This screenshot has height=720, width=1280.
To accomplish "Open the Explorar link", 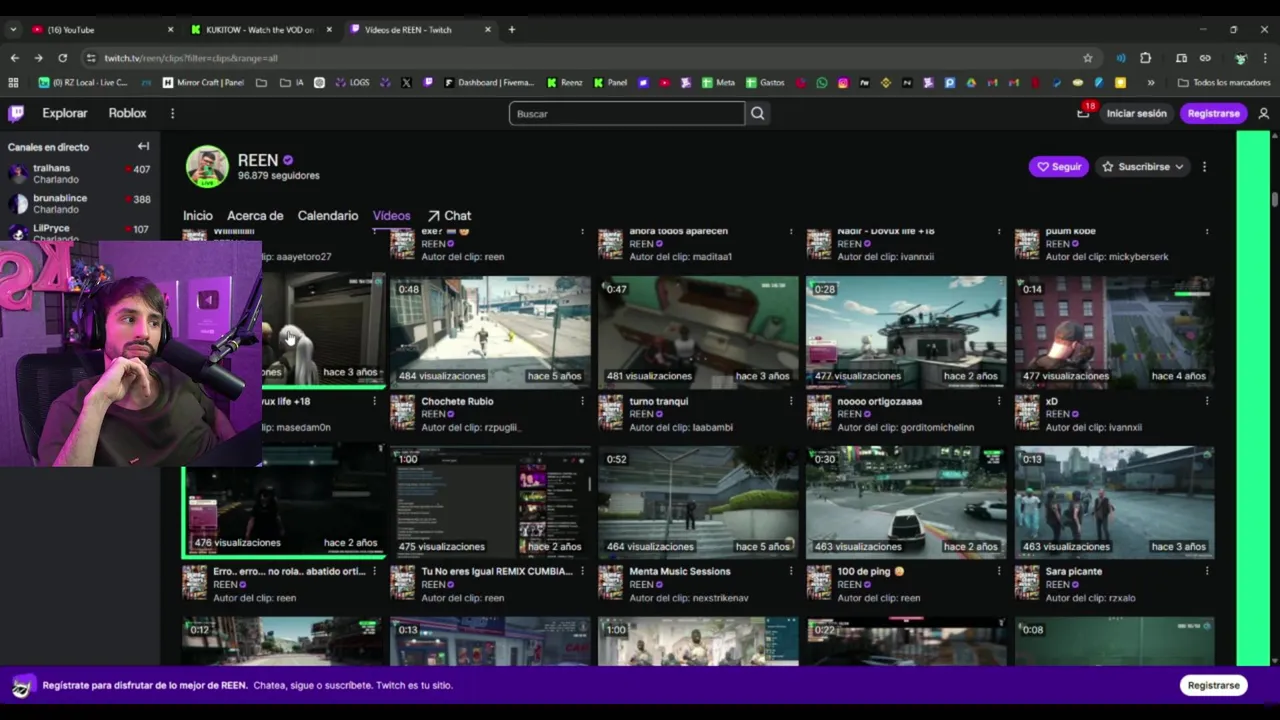I will [x=65, y=113].
